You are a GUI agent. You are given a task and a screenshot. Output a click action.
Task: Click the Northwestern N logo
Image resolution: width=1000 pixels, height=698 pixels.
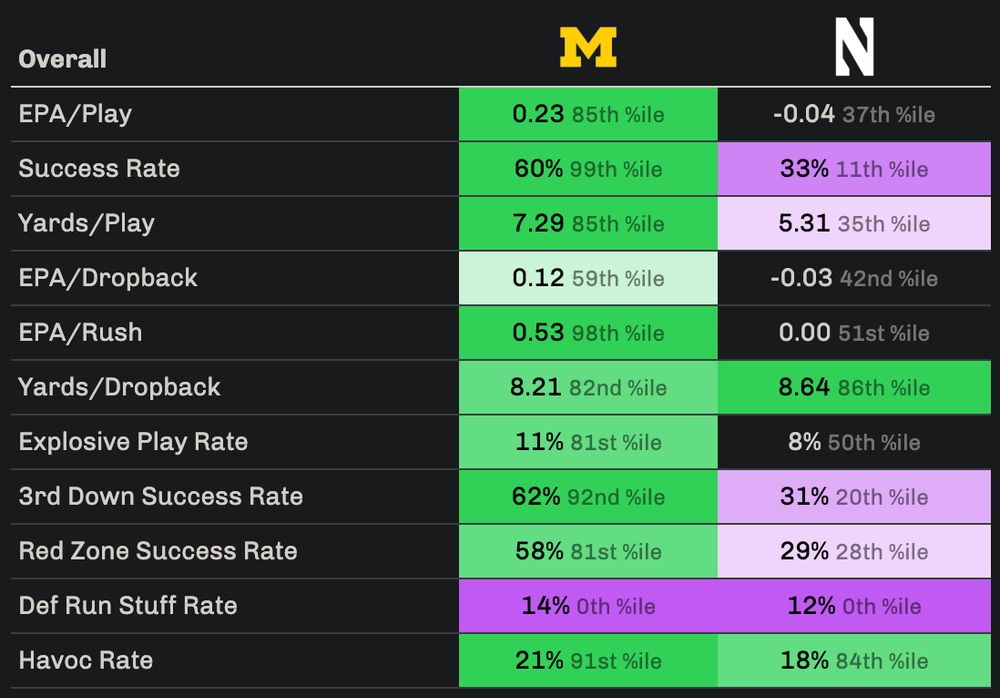coord(854,48)
